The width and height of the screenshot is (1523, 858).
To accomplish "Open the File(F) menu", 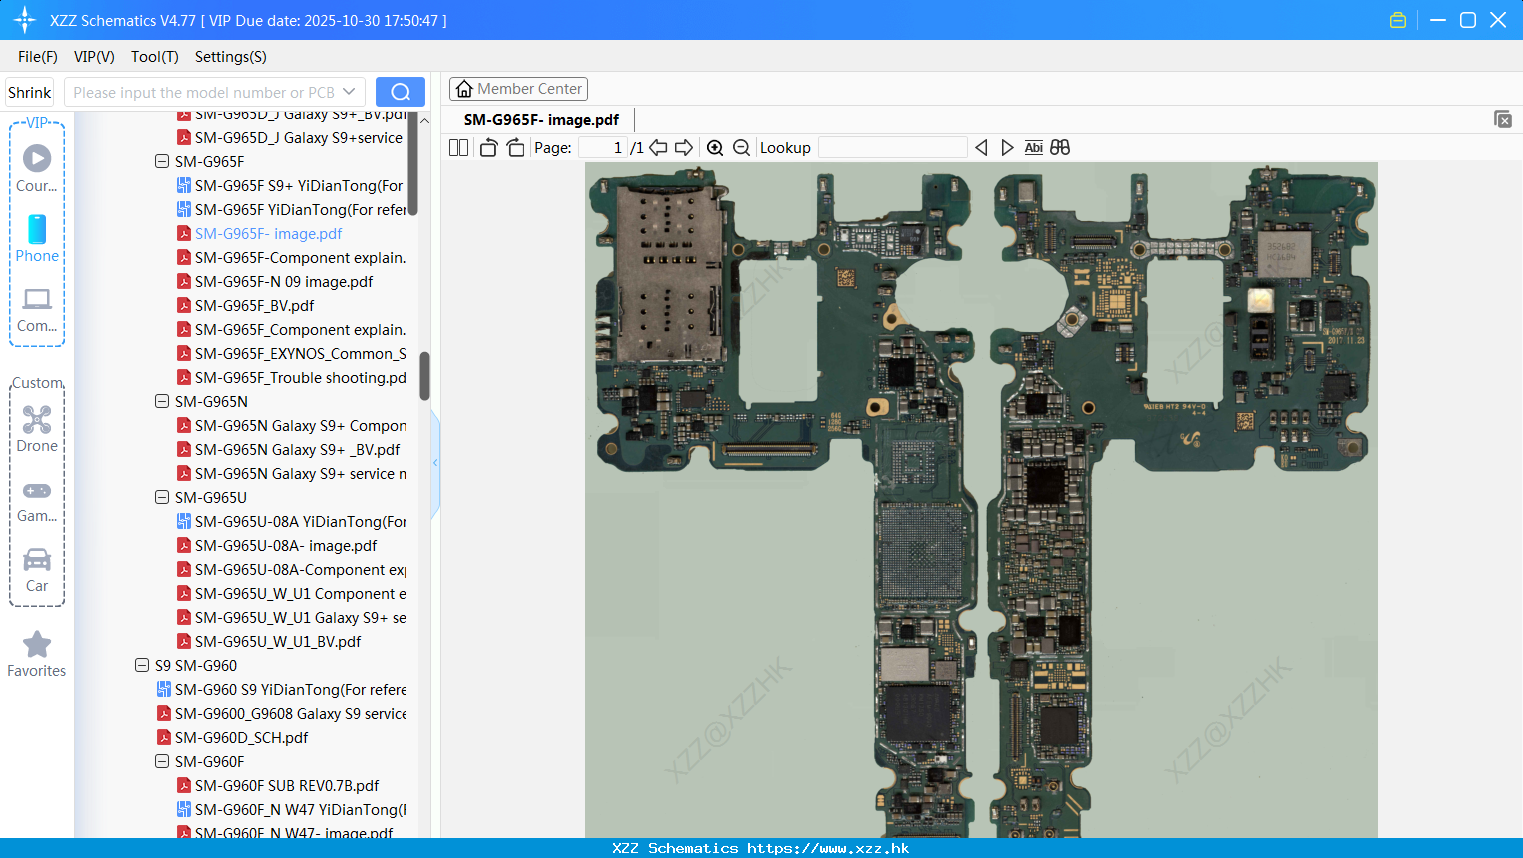I will pos(38,57).
